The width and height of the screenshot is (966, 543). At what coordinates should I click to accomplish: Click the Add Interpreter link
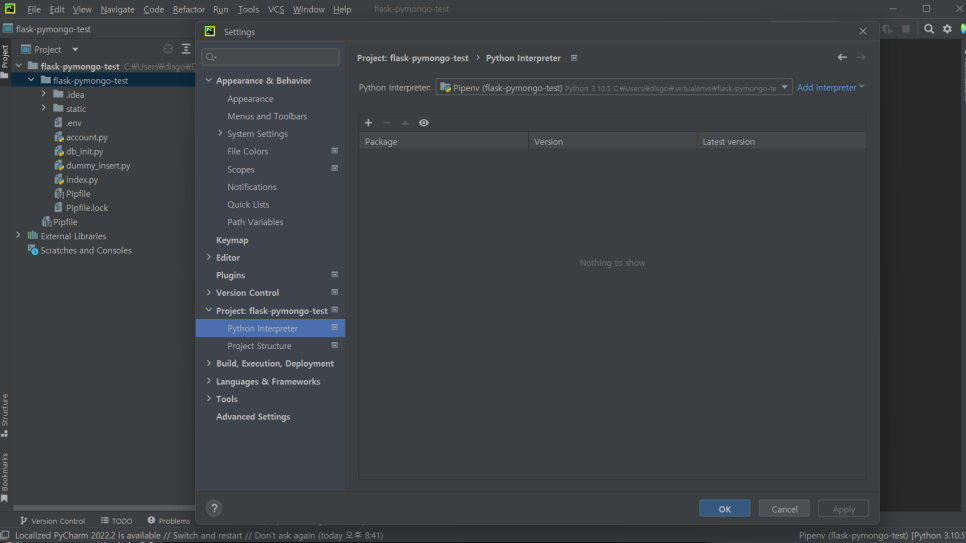click(830, 88)
